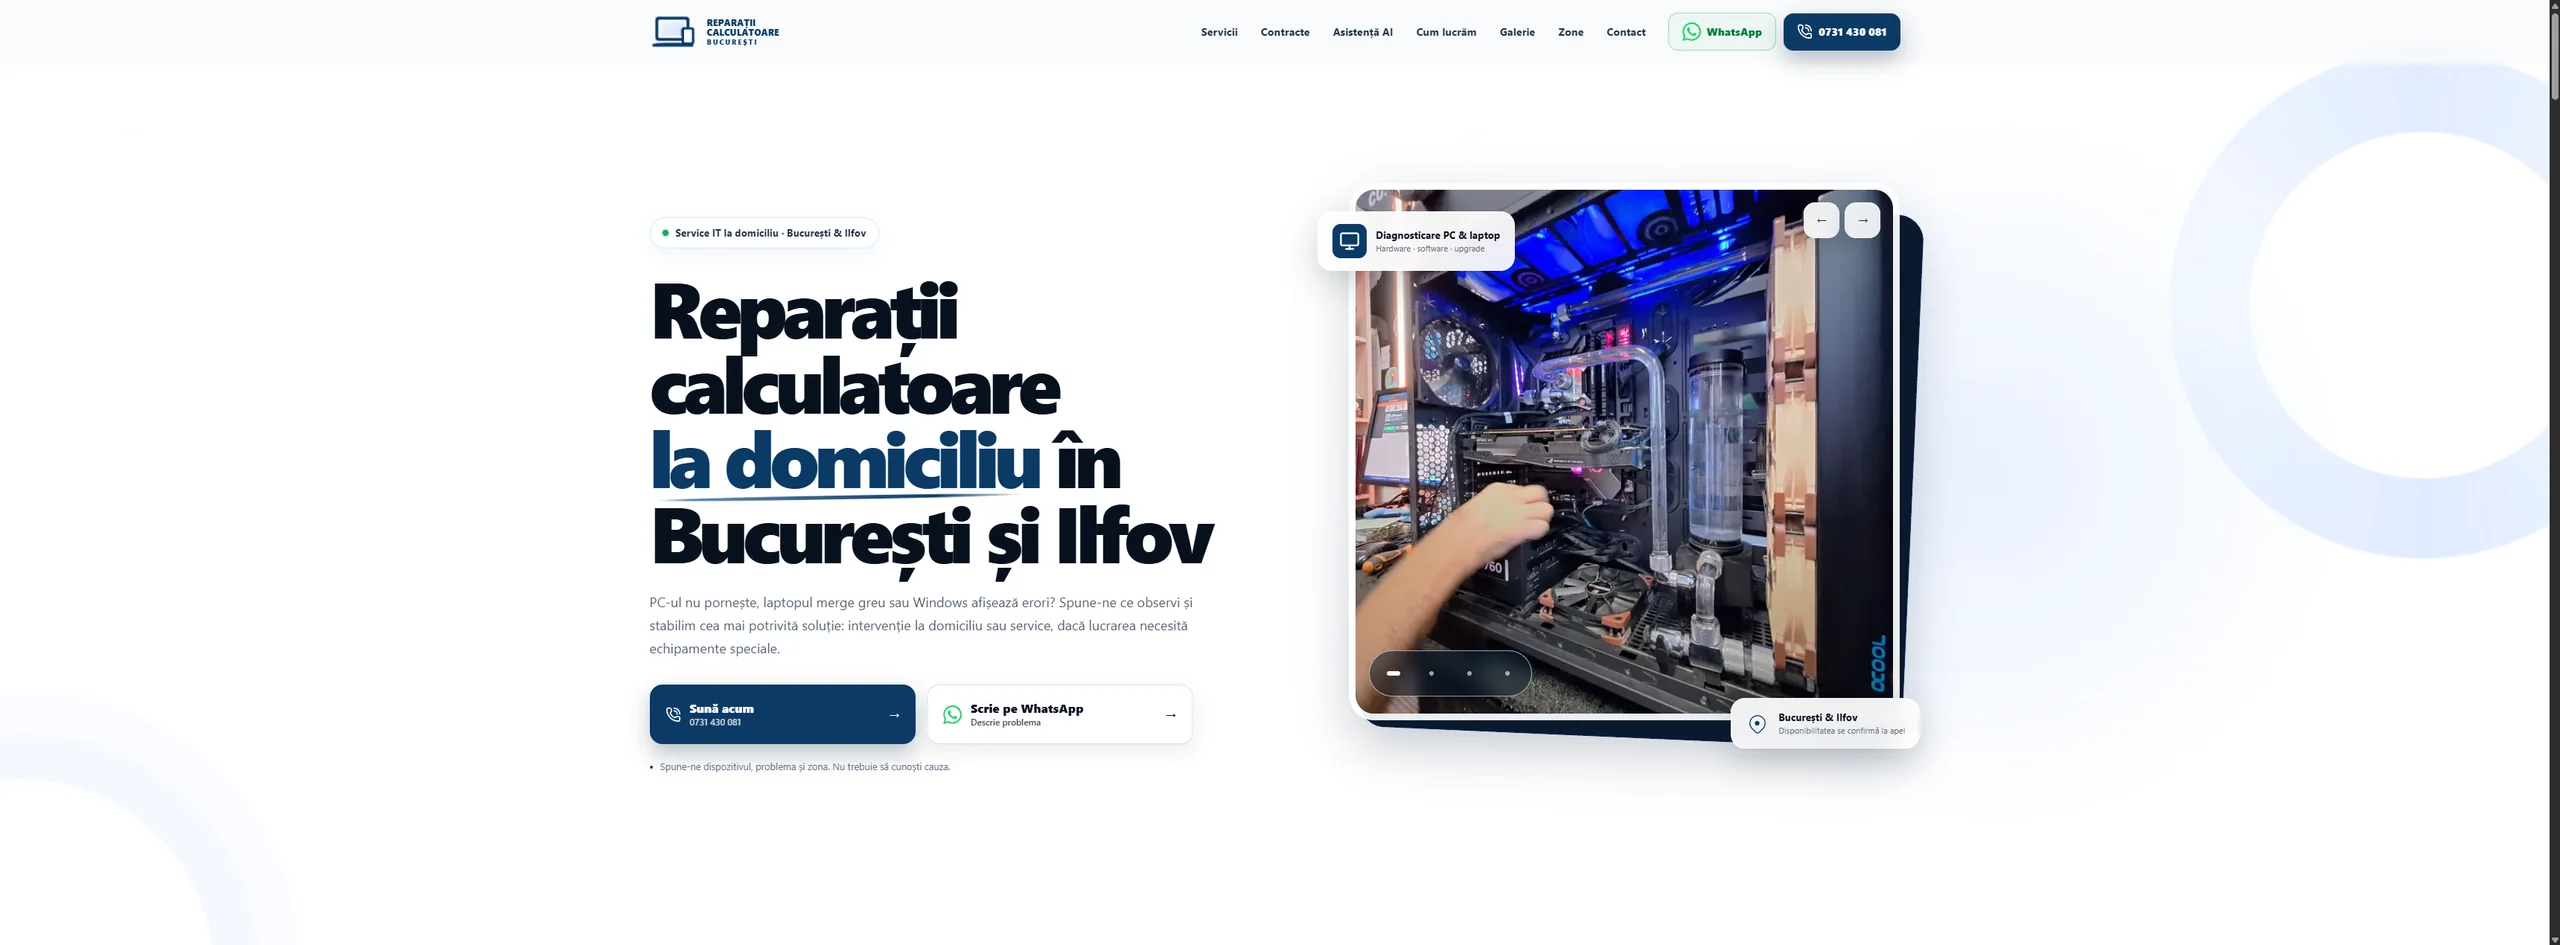Click the București & Ilfov card text
This screenshot has width=2560, height=945.
pyautogui.click(x=1817, y=717)
